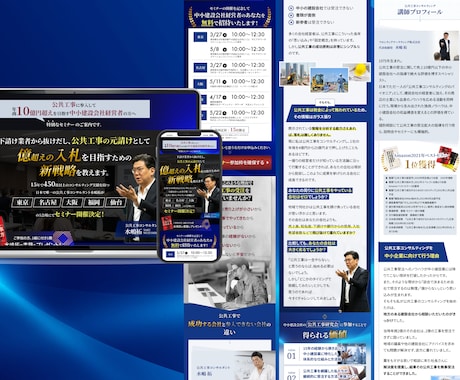The height and width of the screenshot is (380, 460).
Task: Click the excavator and worker photo
Action: tap(329, 80)
